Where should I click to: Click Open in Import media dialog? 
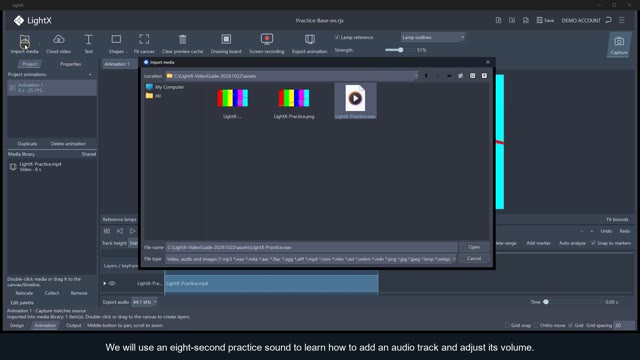click(474, 247)
